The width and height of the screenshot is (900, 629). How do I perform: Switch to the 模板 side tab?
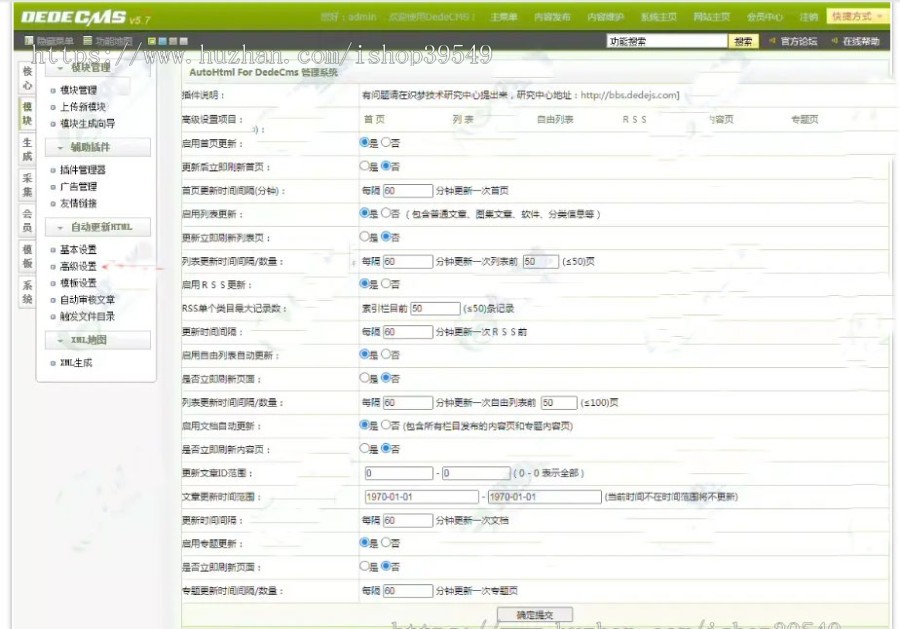[x=27, y=256]
